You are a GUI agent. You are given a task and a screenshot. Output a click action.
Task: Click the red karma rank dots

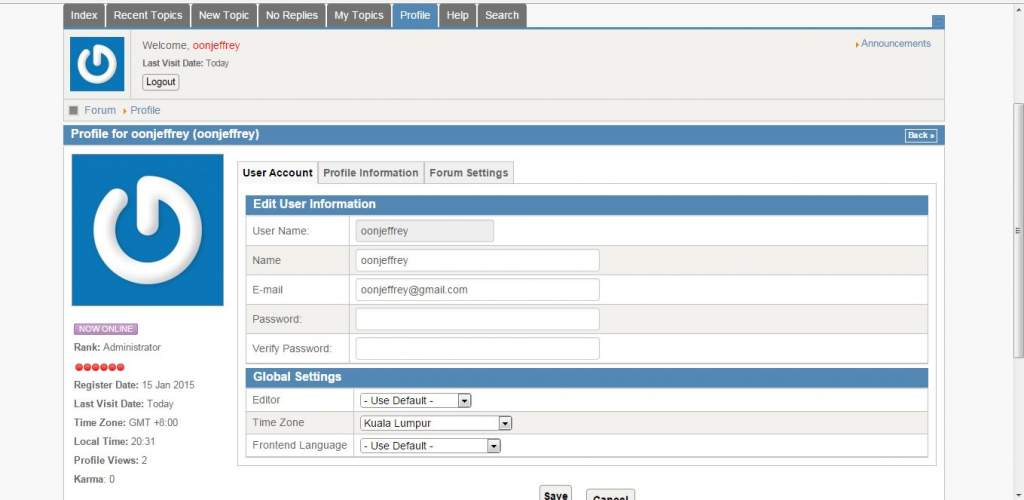(99, 367)
